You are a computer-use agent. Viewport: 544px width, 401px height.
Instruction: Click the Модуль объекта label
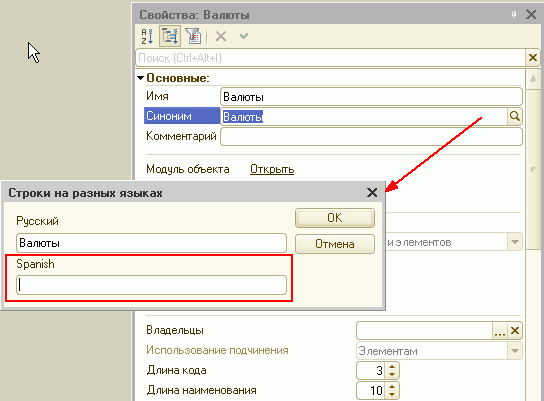188,169
